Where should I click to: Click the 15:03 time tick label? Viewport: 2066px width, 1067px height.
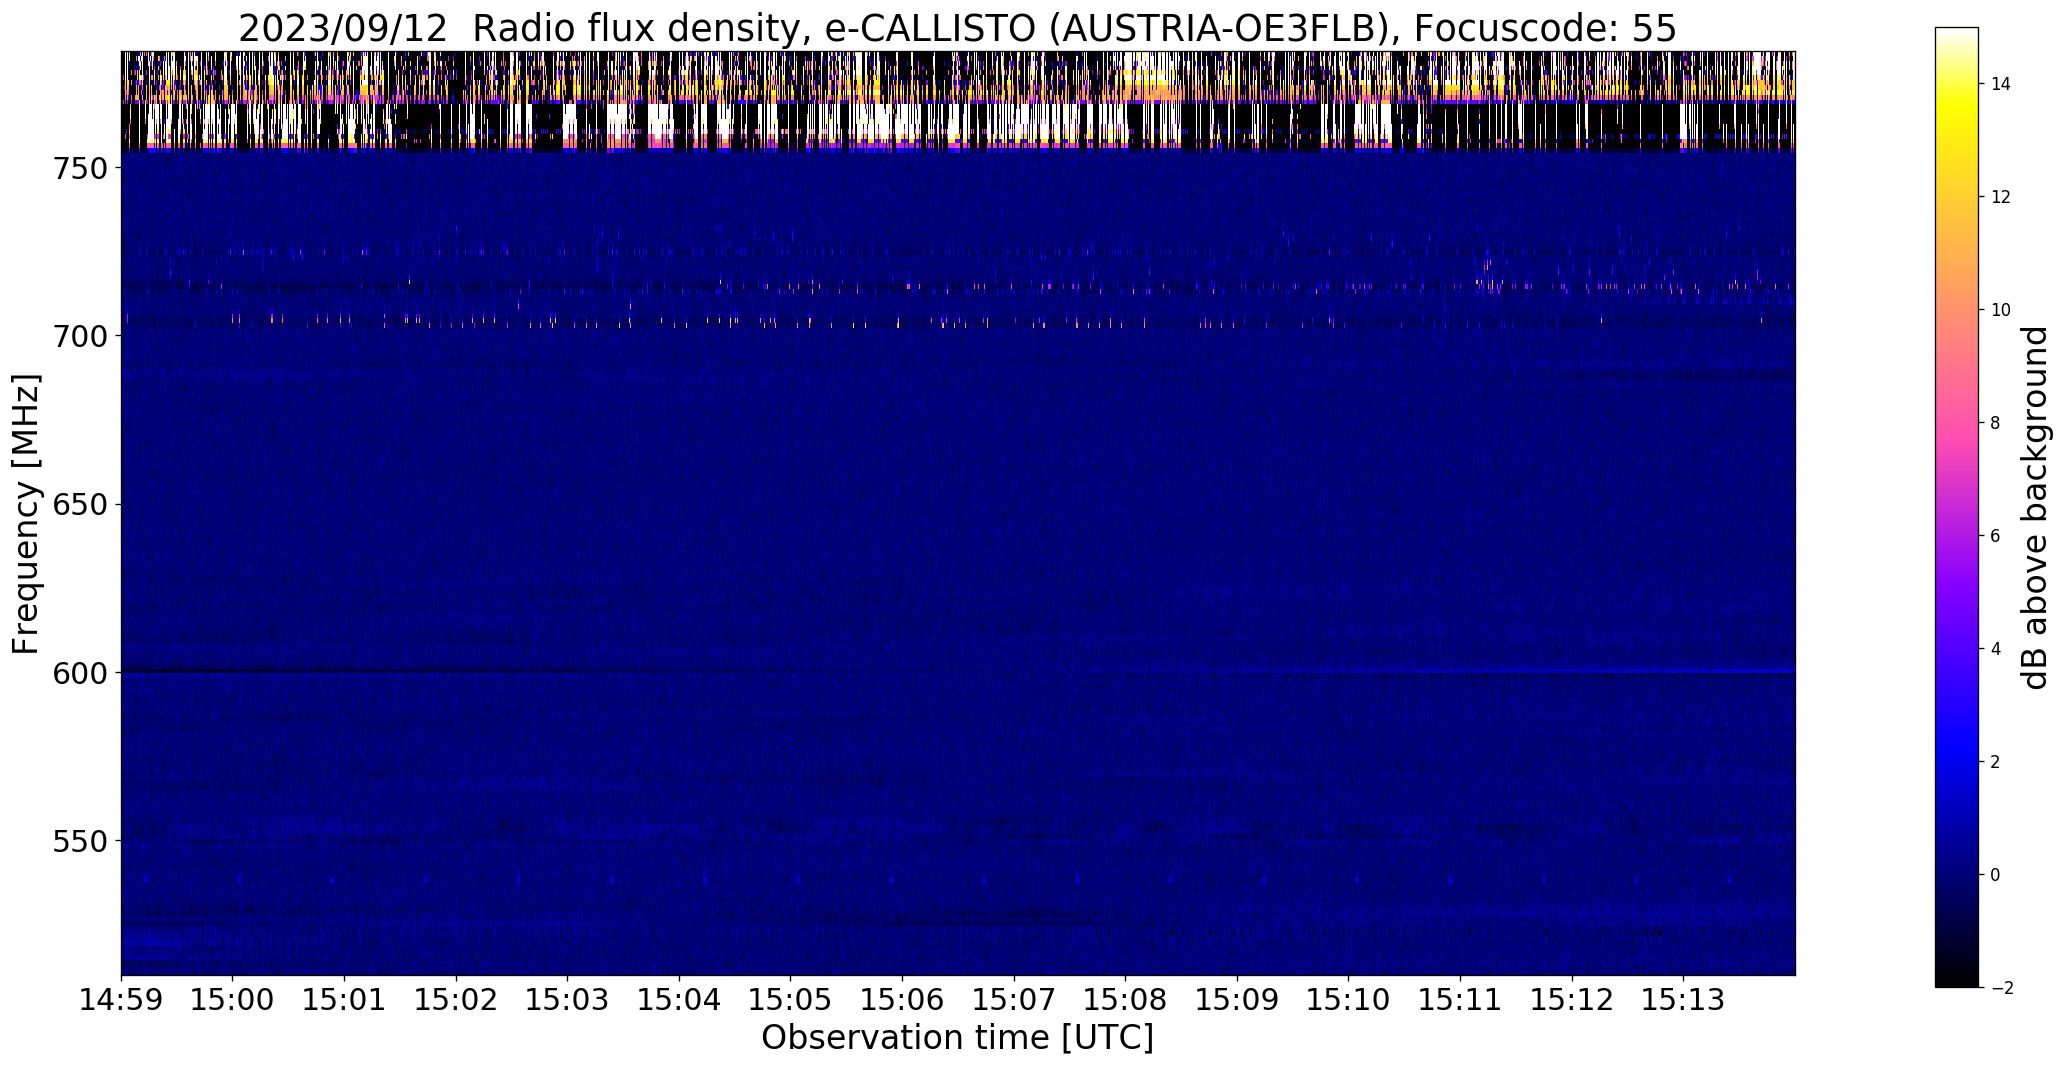pyautogui.click(x=568, y=1000)
